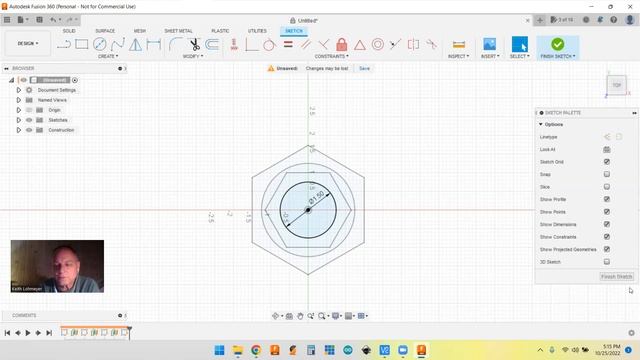Image resolution: width=640 pixels, height=360 pixels.
Task: Select the Fillet tool
Action: click(x=176, y=44)
